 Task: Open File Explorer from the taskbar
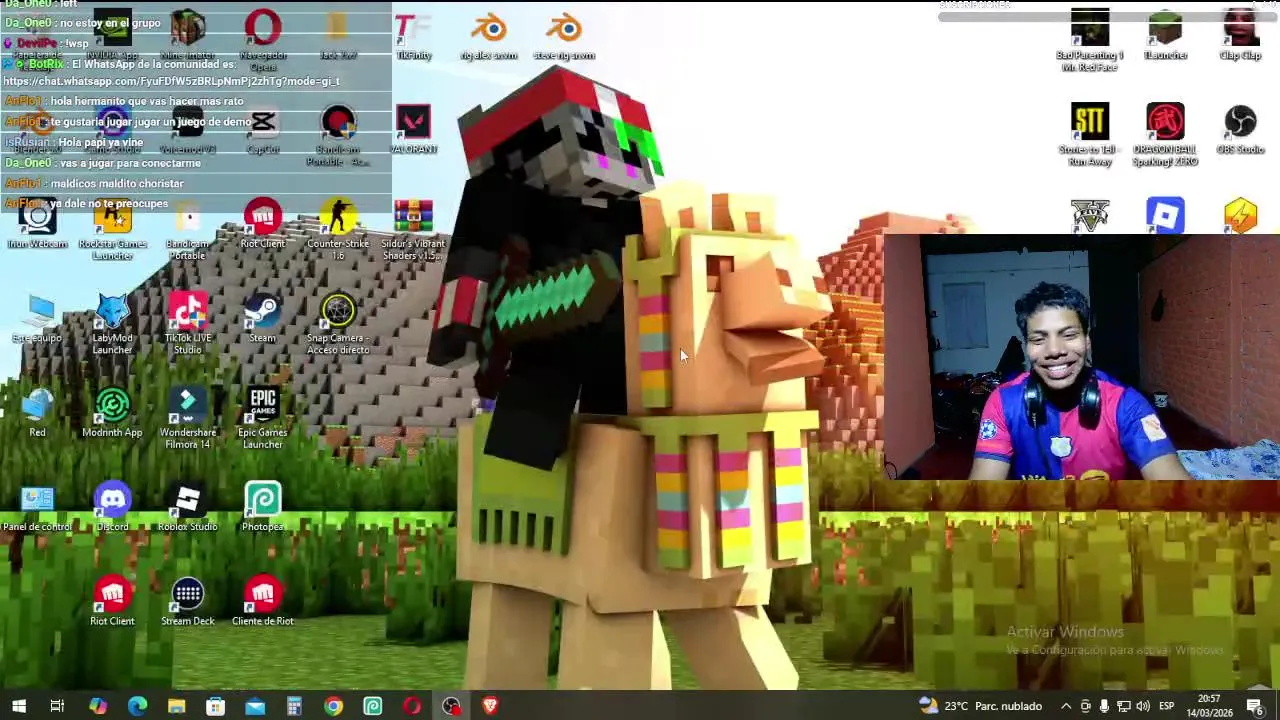[x=176, y=706]
